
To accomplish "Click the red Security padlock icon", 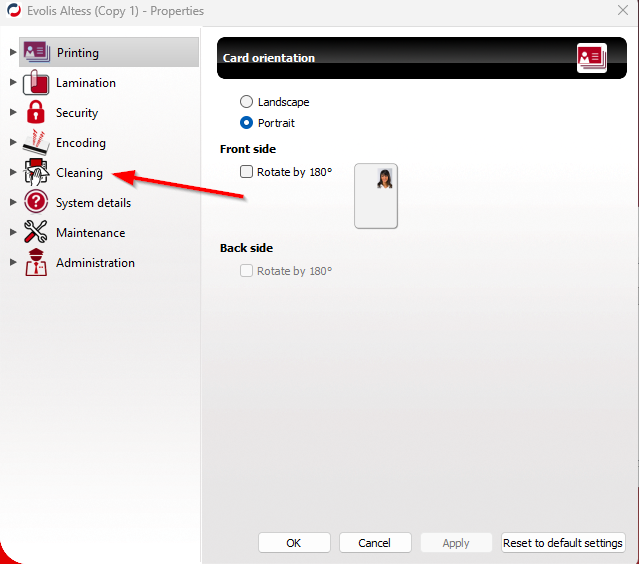I will coord(35,112).
